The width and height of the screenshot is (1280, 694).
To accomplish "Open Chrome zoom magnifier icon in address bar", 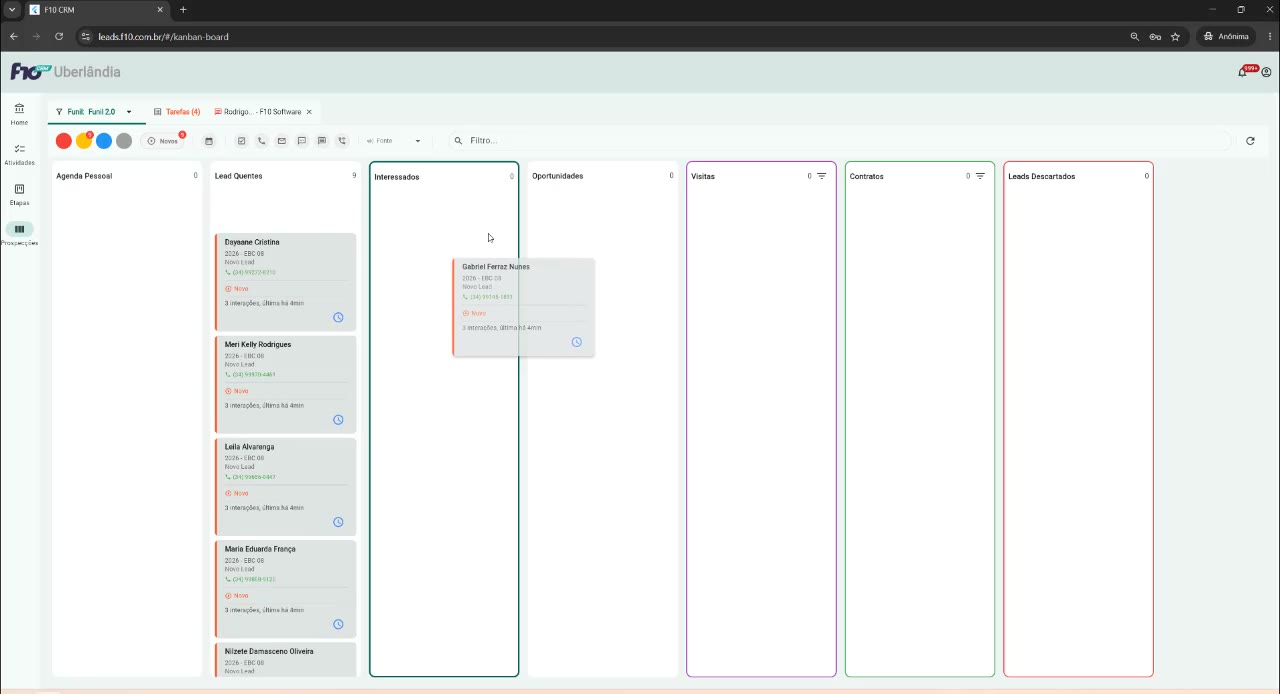I will coord(1134,37).
